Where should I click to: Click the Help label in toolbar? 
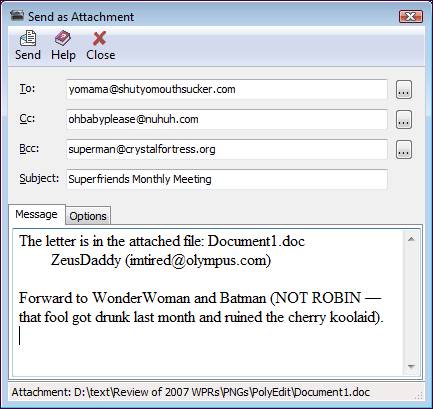(63, 55)
